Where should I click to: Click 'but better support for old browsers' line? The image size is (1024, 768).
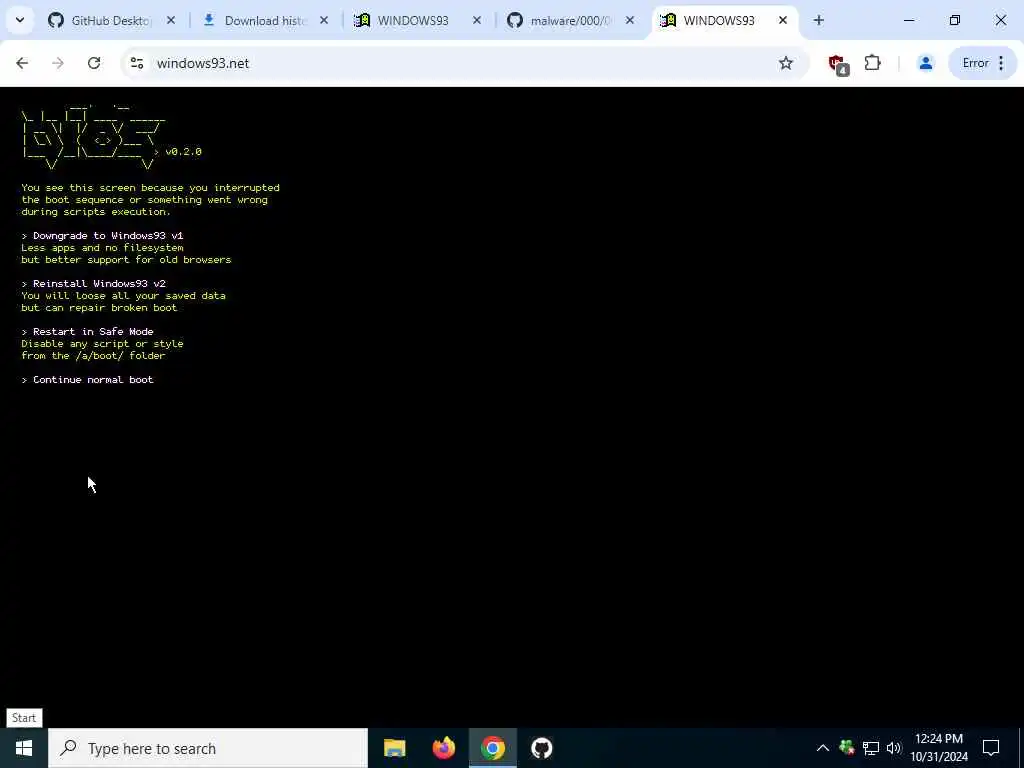click(126, 260)
